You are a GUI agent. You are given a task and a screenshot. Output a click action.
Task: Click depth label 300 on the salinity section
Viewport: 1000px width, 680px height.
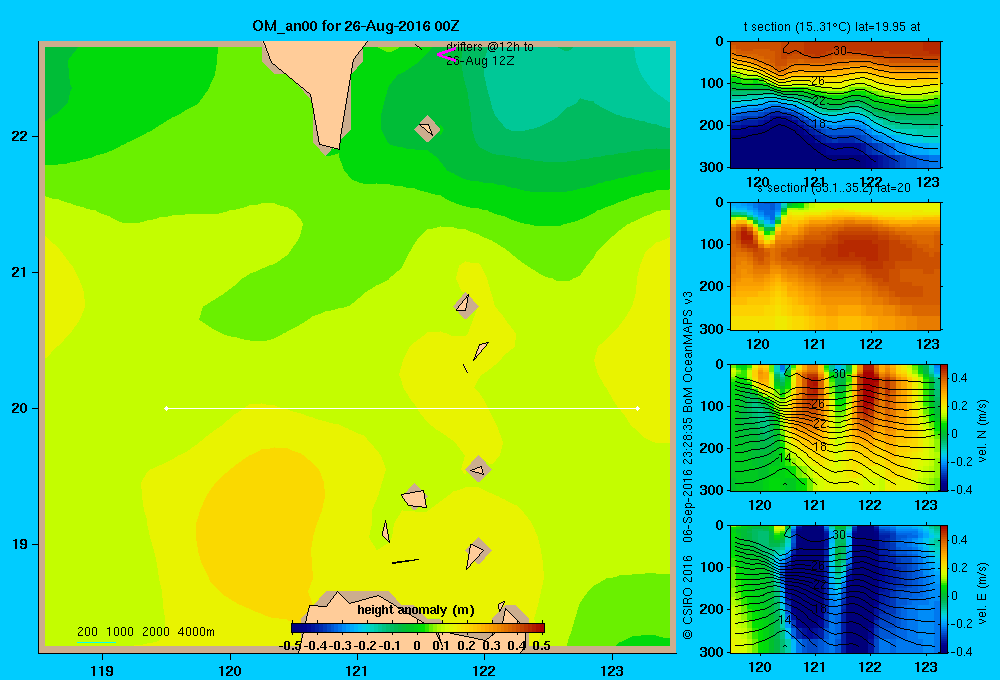pyautogui.click(x=711, y=329)
